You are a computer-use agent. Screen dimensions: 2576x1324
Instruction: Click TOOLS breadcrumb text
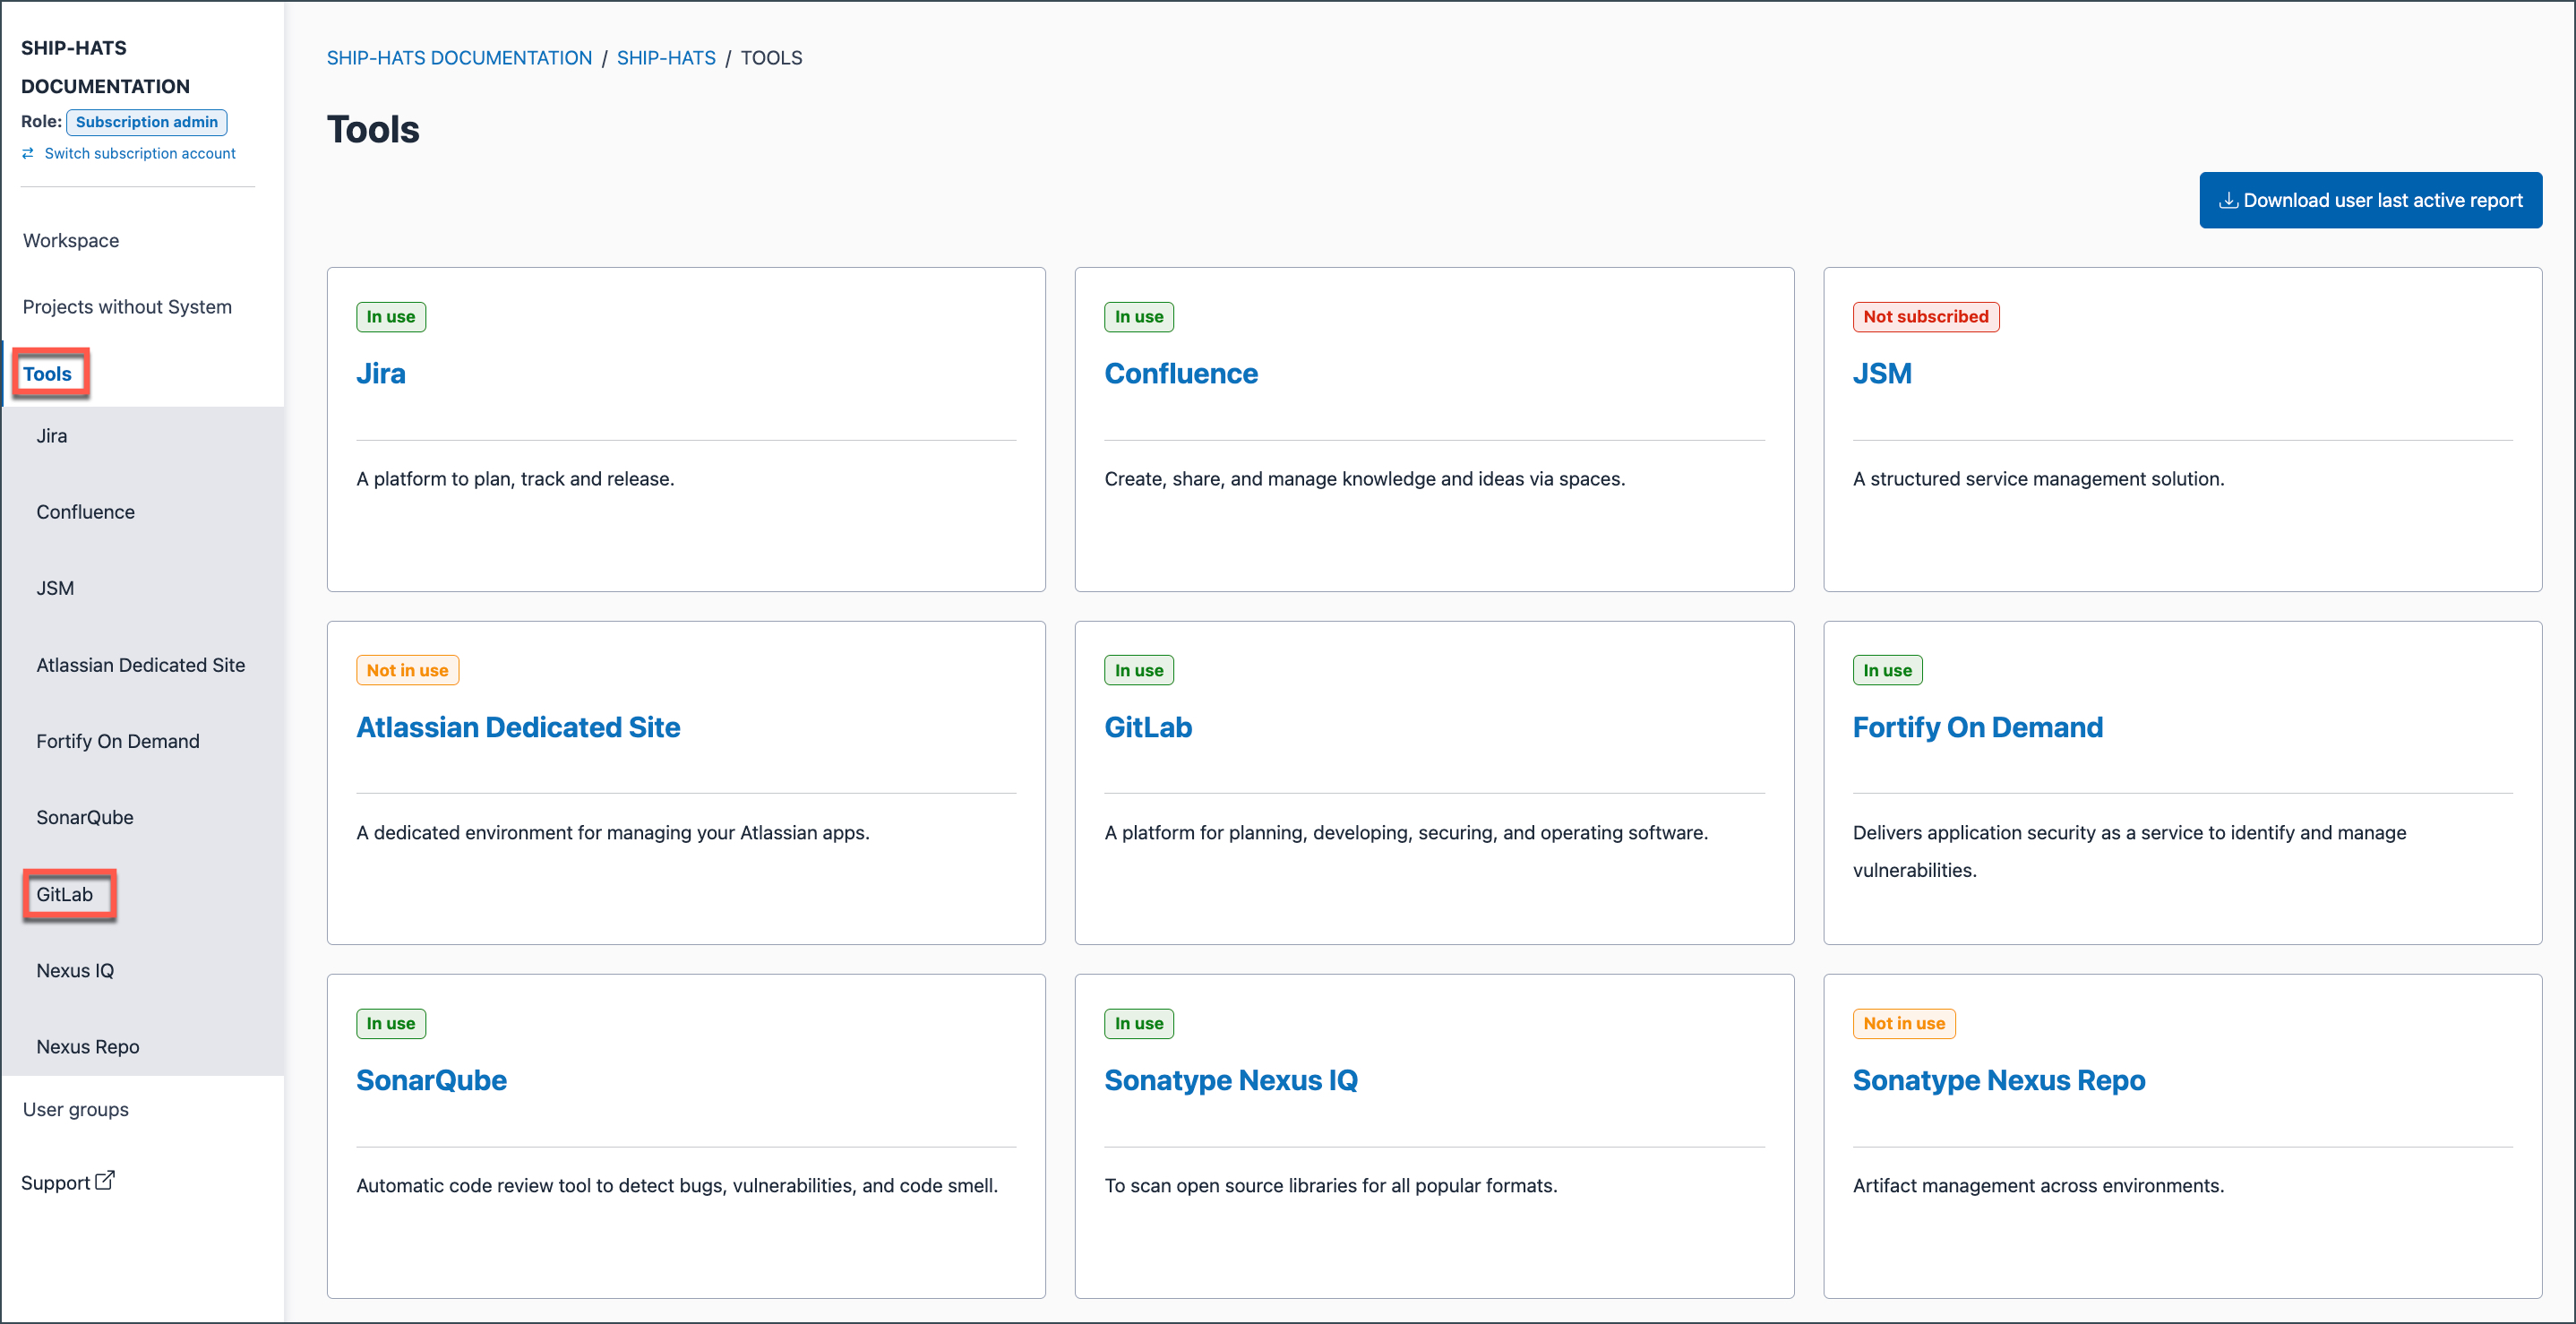pos(771,58)
